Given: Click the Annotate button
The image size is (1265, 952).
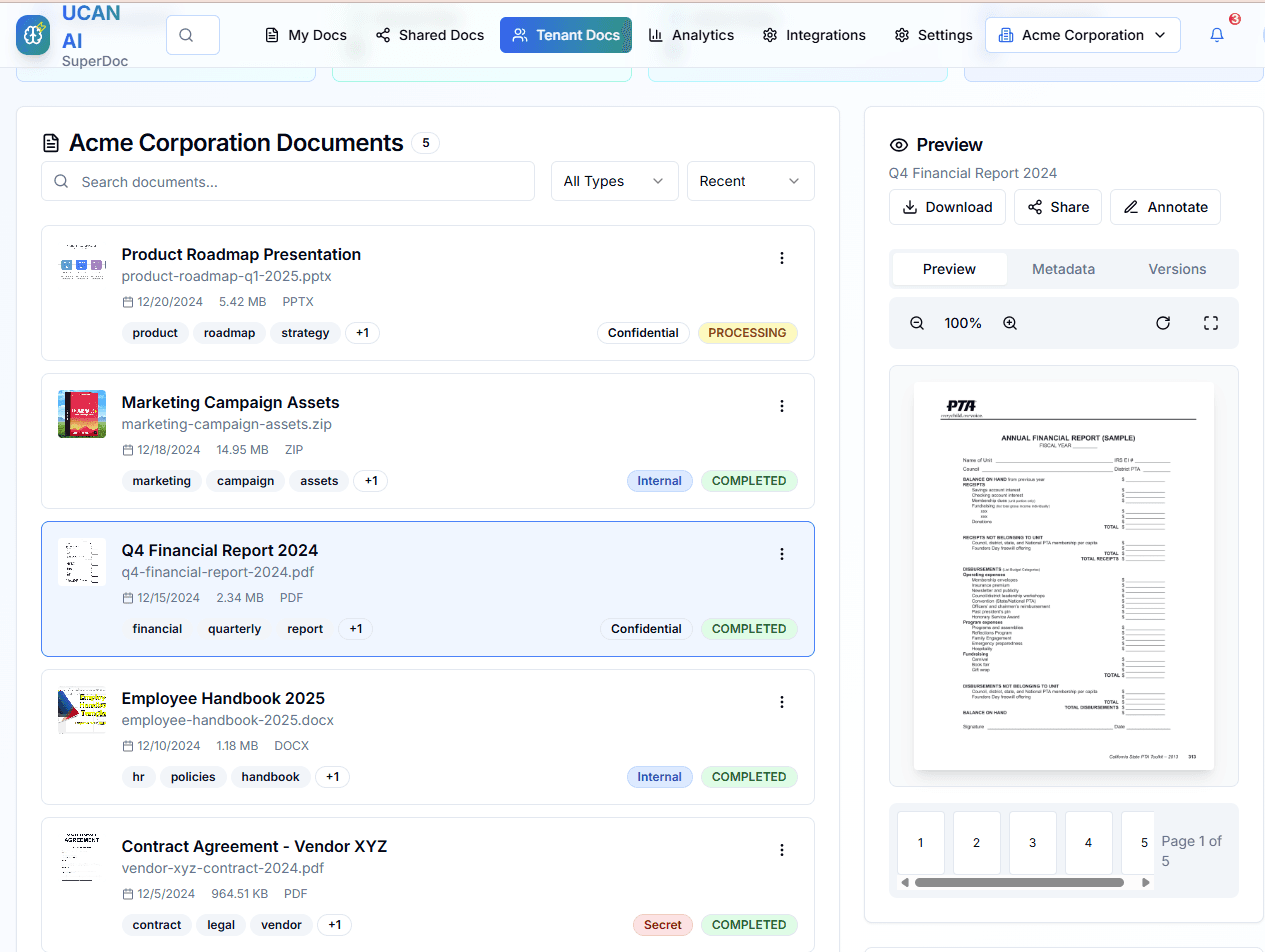Looking at the screenshot, I should (x=1165, y=207).
